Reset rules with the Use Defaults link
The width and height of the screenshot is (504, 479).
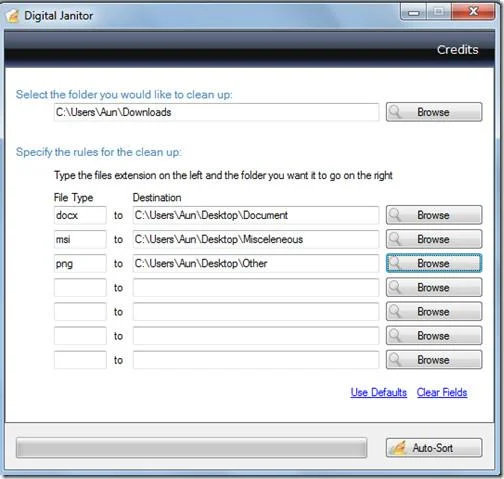click(x=378, y=392)
